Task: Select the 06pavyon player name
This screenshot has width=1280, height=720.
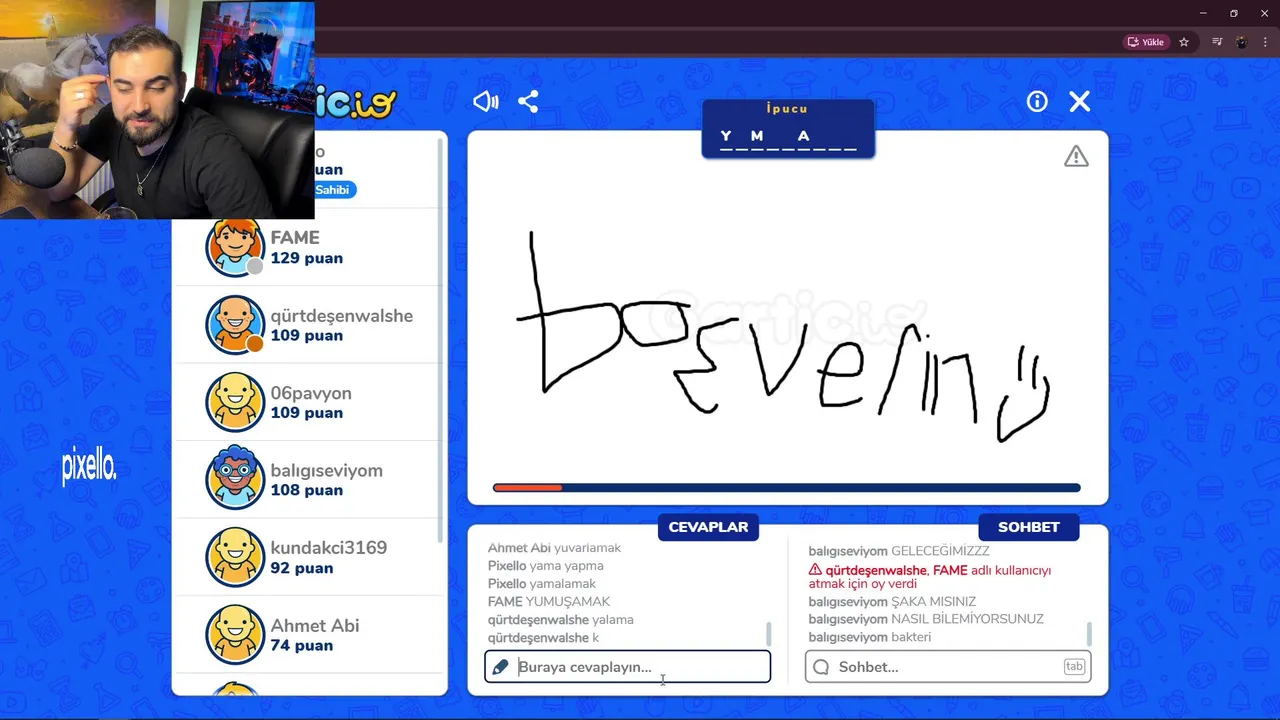Action: coord(311,393)
